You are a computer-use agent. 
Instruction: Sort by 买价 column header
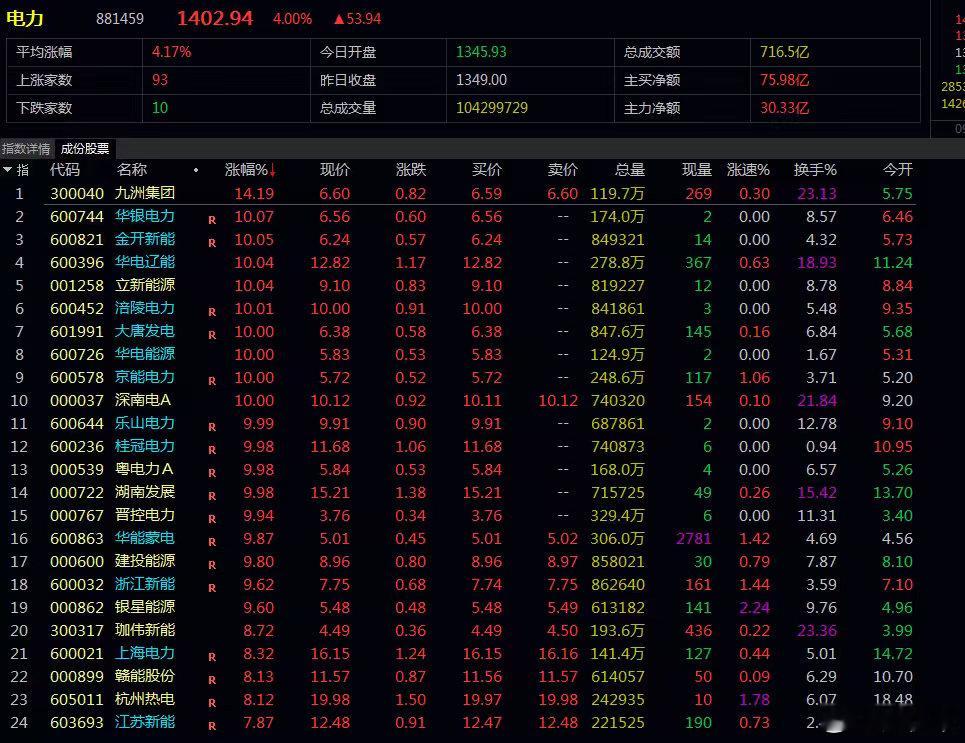pyautogui.click(x=487, y=170)
